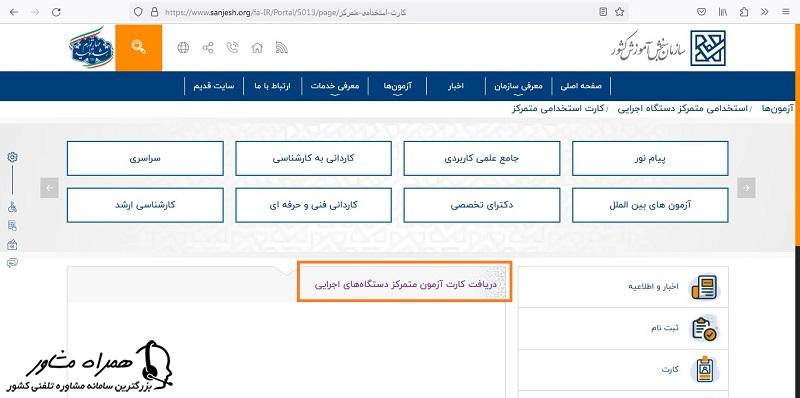Open سایت قدیم menu item

(214, 86)
